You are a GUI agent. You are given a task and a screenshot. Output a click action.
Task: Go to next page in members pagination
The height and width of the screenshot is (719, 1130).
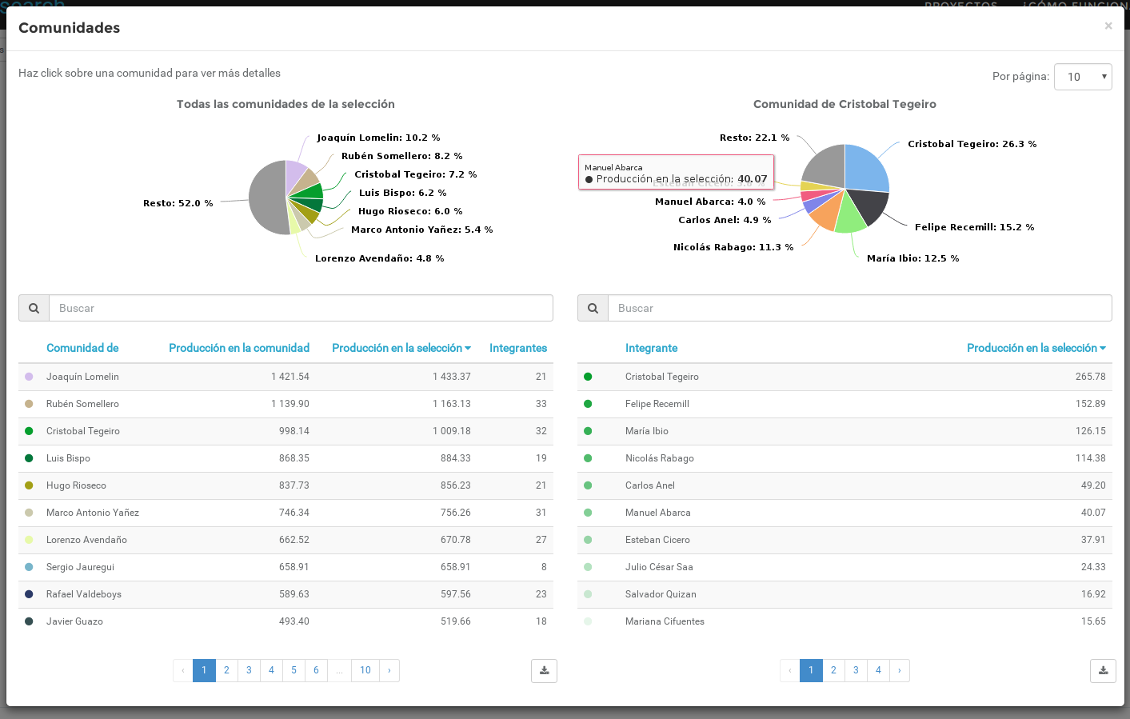(899, 671)
